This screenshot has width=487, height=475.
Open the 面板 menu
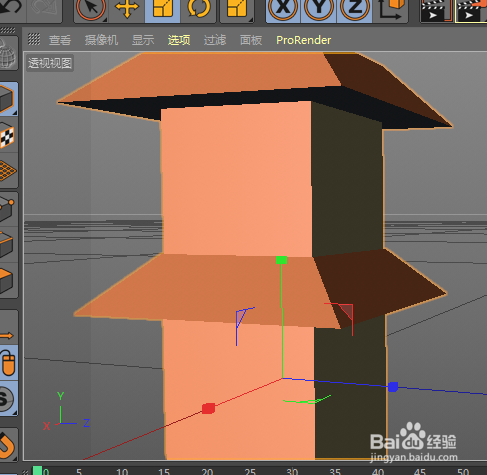coord(251,40)
